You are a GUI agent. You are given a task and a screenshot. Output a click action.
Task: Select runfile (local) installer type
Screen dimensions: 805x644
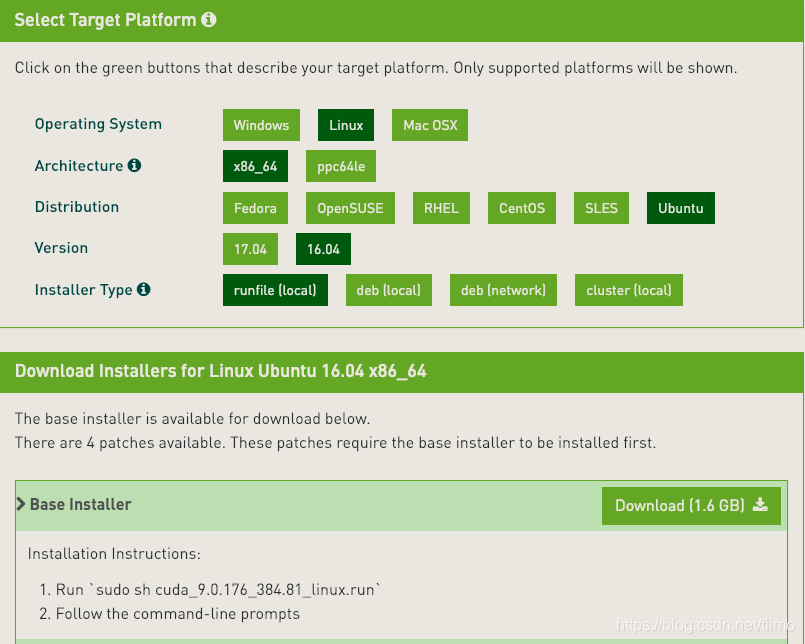[275, 290]
